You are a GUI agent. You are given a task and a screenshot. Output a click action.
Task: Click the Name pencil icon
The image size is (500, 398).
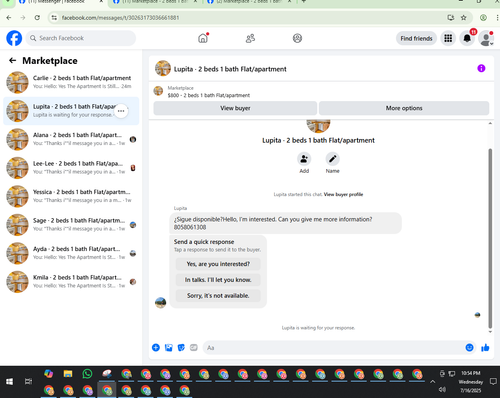click(x=333, y=159)
